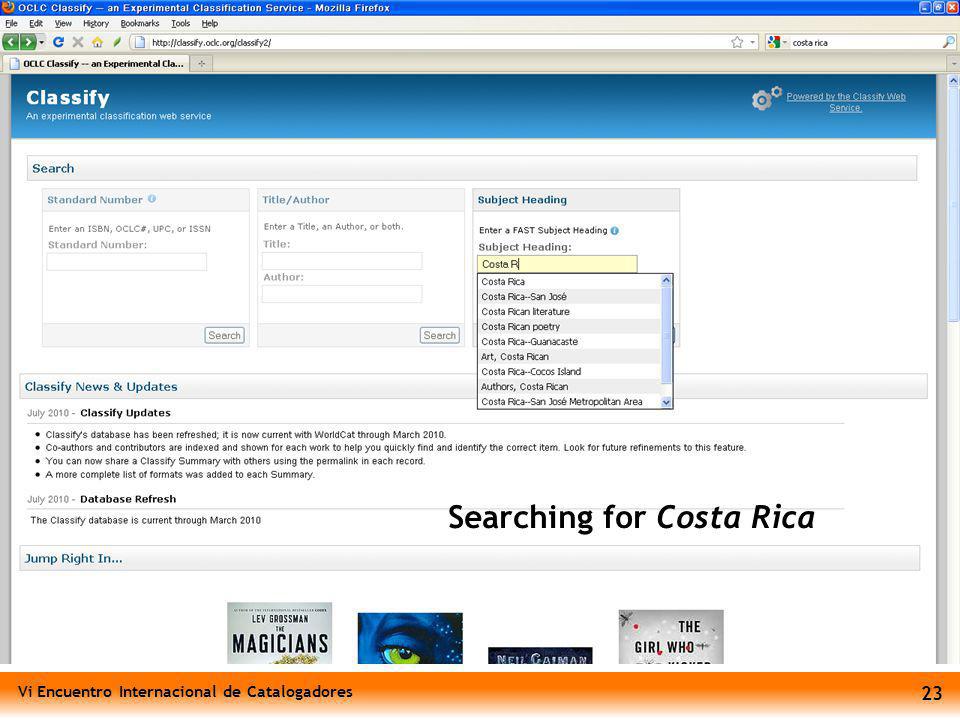The image size is (960, 720).
Task: Click in the Title input field
Action: pos(342,261)
